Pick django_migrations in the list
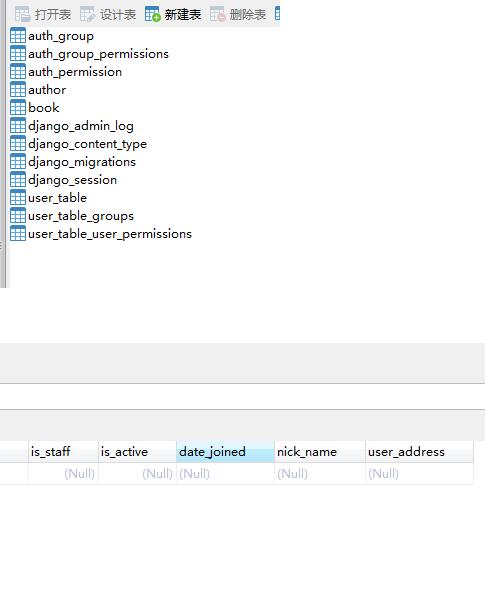Screen dimensions: 486x611 (82, 162)
